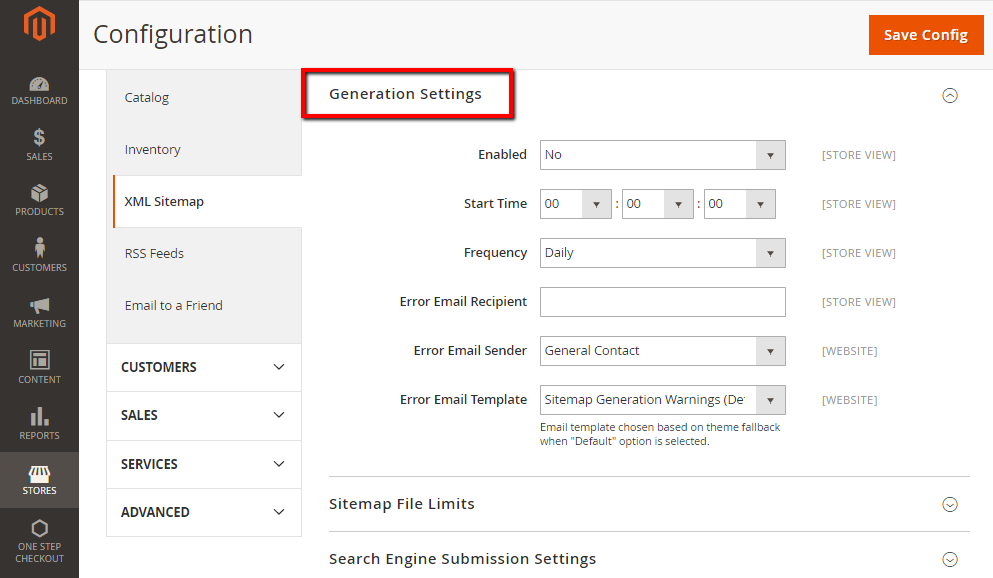Select the RSS Feeds tab
This screenshot has width=993, height=578.
point(154,254)
